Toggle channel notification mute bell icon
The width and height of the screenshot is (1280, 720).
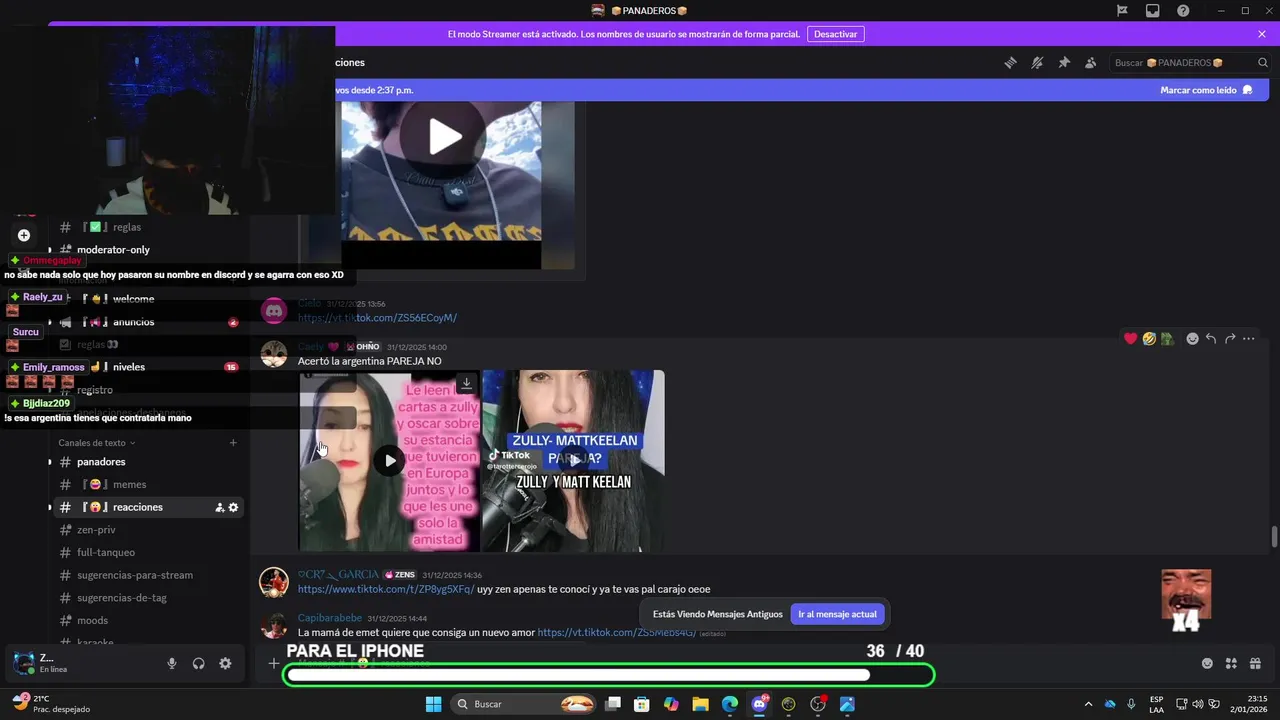[1037, 62]
